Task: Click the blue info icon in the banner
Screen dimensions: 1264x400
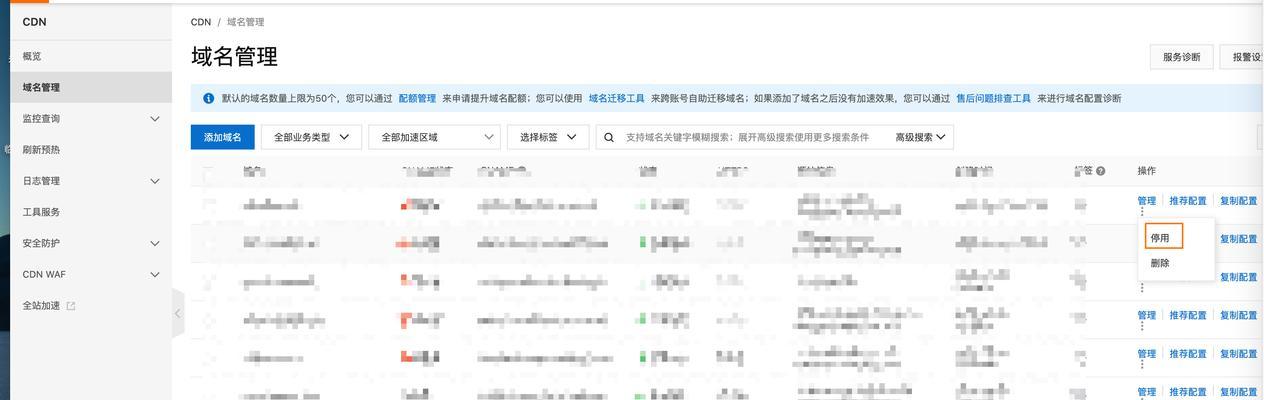Action: 209,98
